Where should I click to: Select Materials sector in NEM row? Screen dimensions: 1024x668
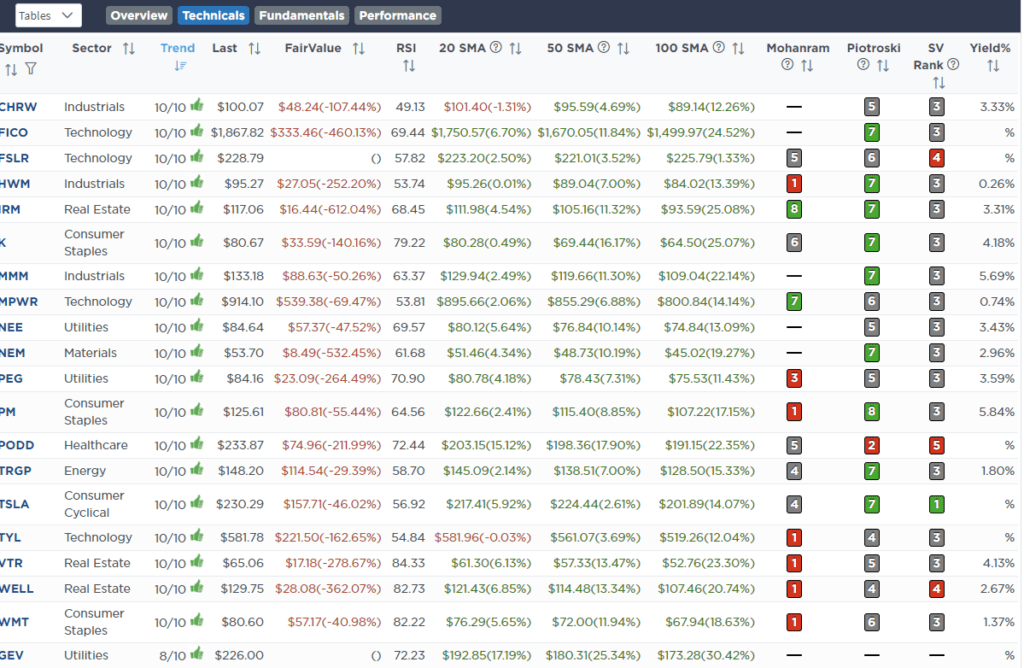click(90, 353)
